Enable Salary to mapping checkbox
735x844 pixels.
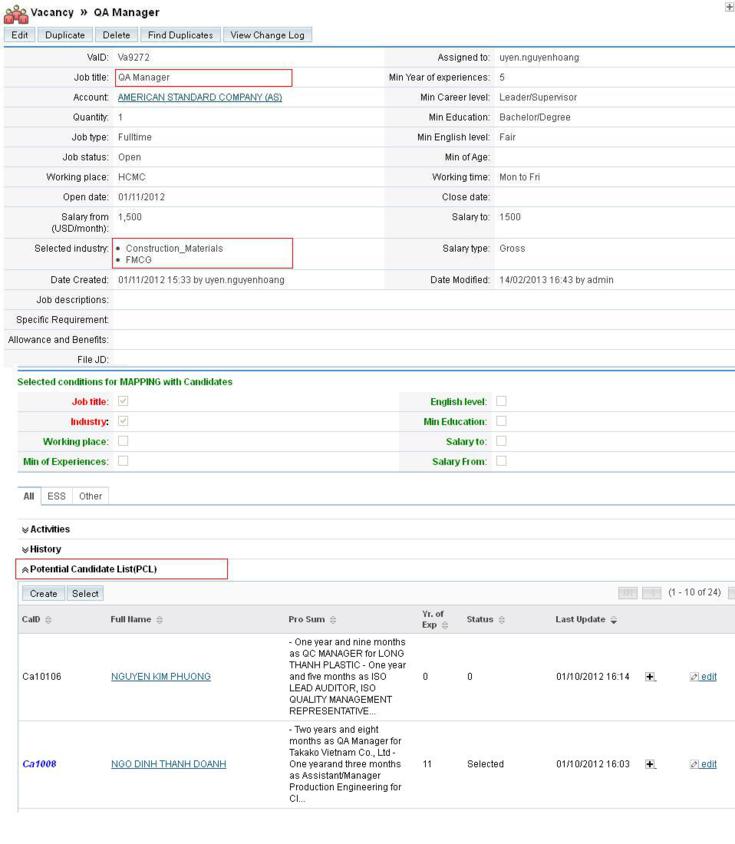coord(501,441)
